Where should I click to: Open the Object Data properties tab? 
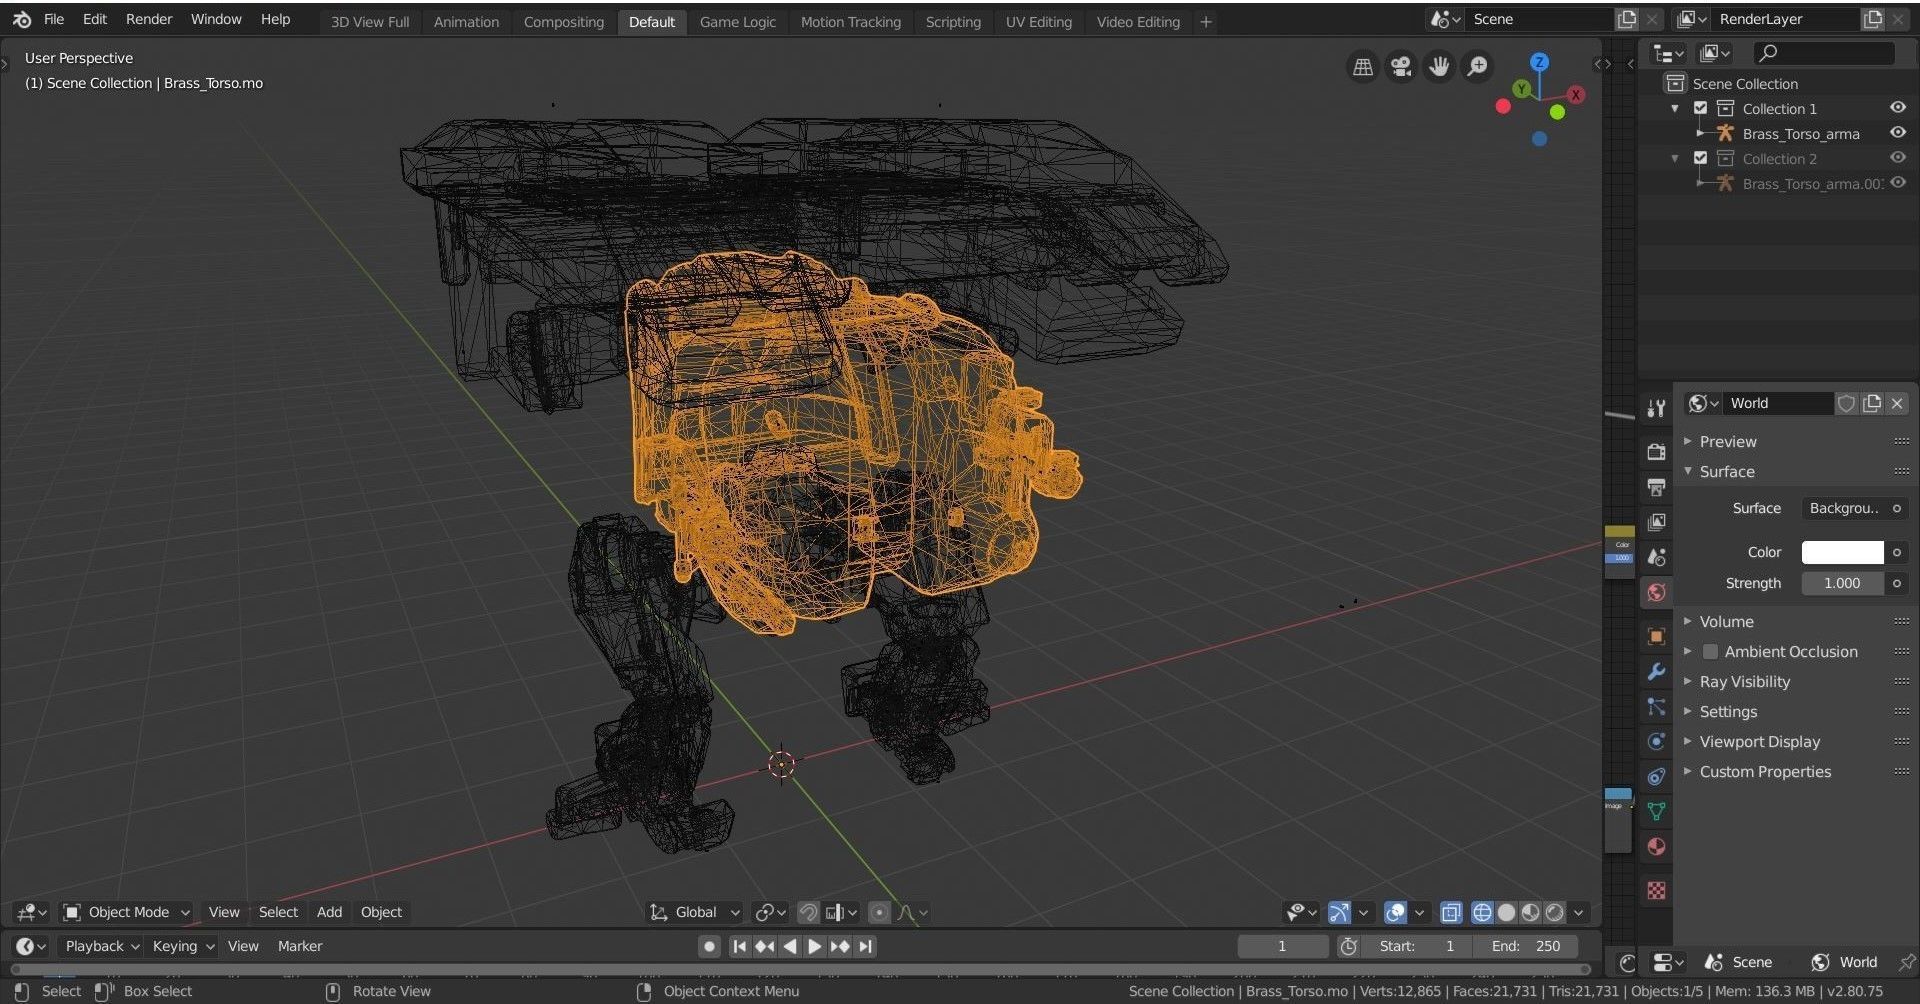click(1656, 811)
